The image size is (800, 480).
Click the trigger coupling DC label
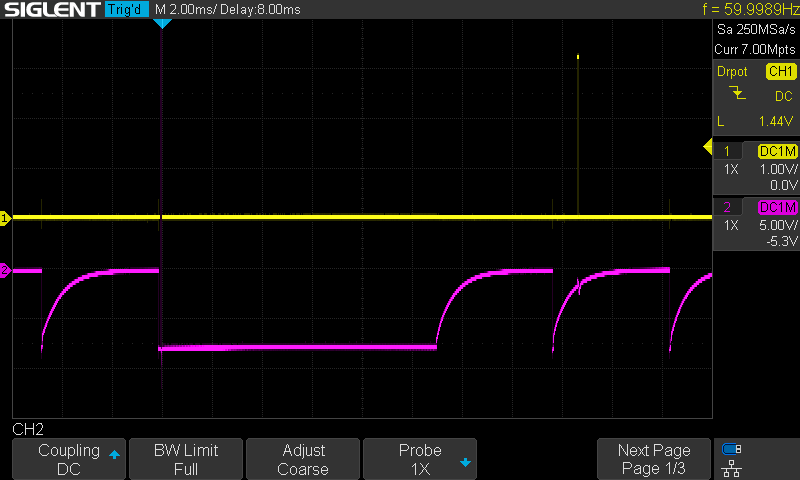(x=784, y=96)
